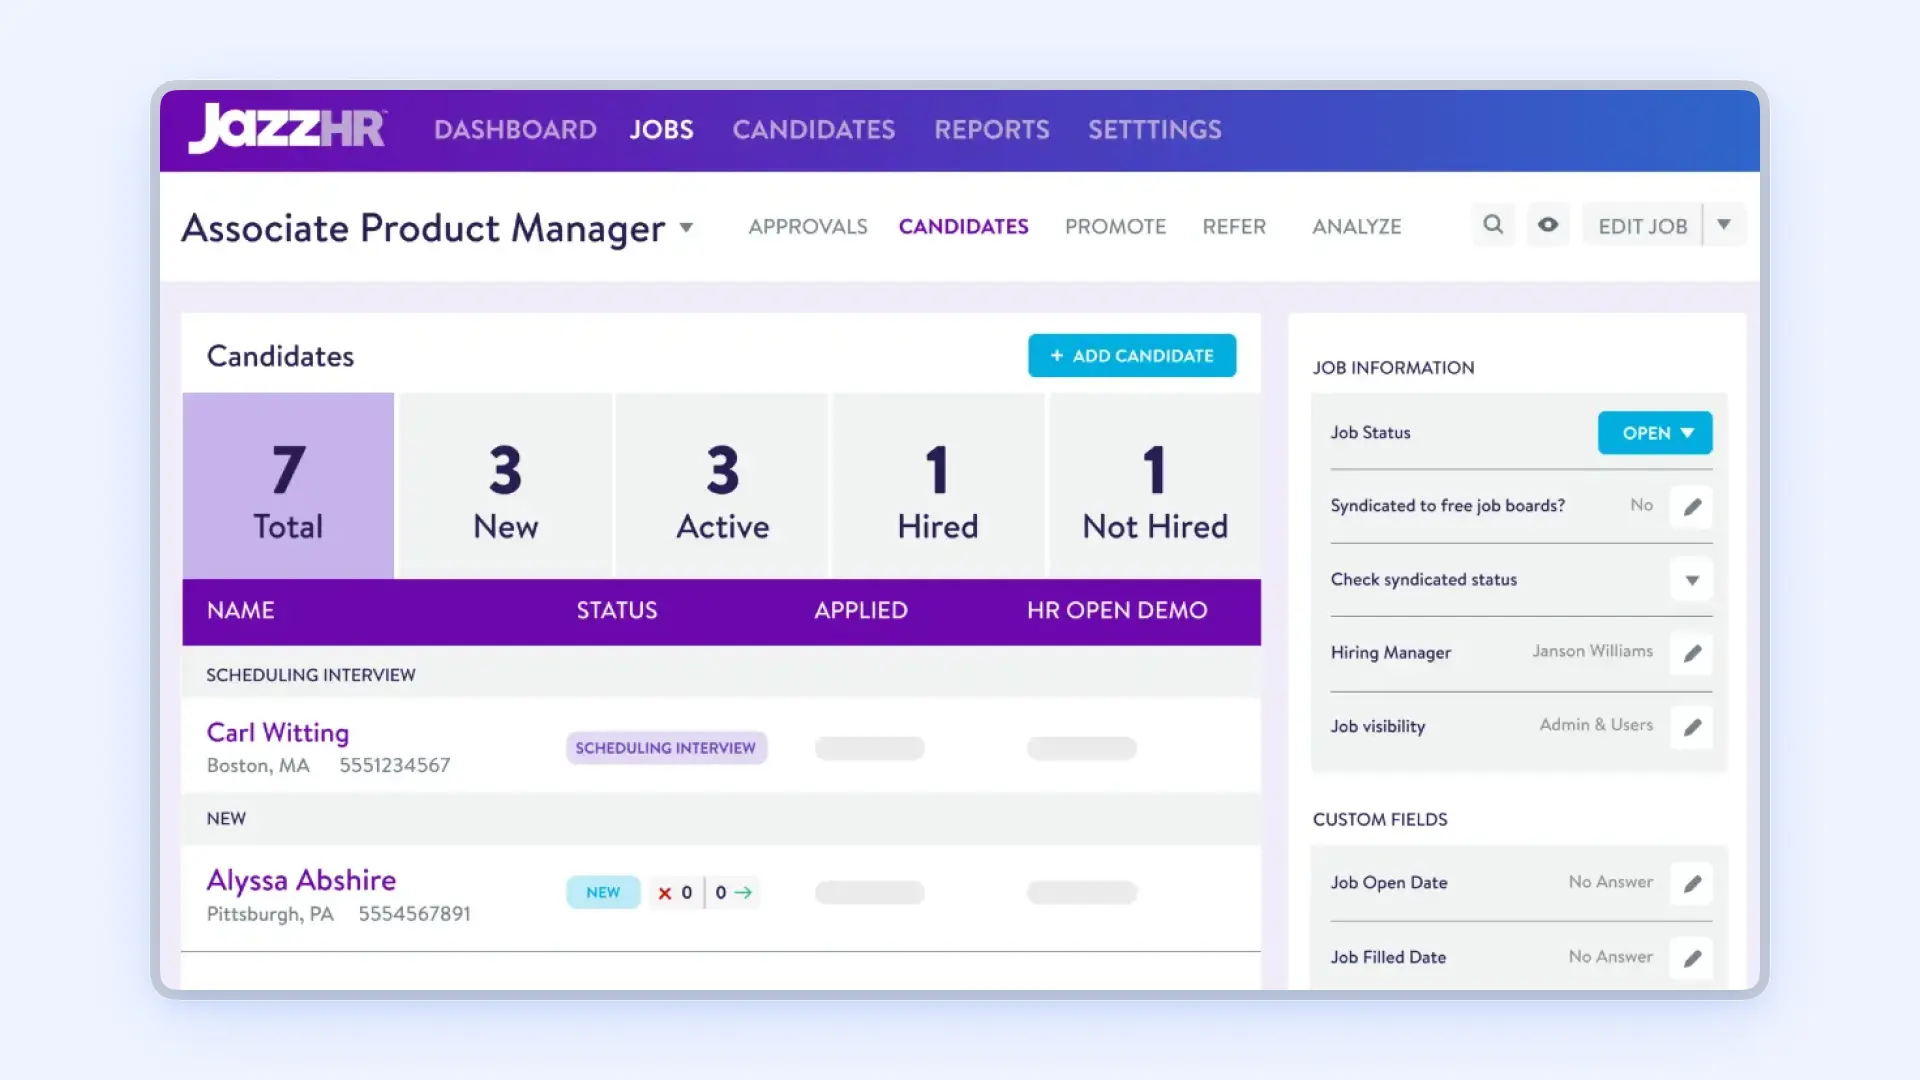
Task: Edit Job visibility using its pencil icon
Action: [1692, 728]
